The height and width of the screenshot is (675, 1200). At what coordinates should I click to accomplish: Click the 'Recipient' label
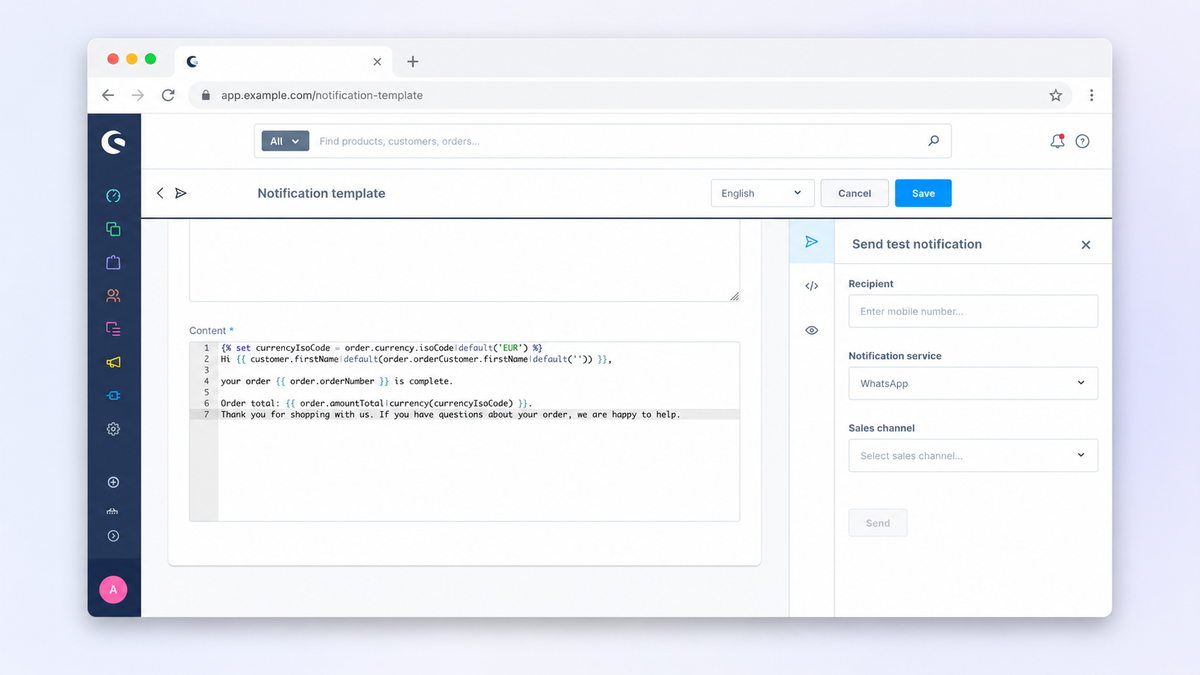click(x=871, y=284)
